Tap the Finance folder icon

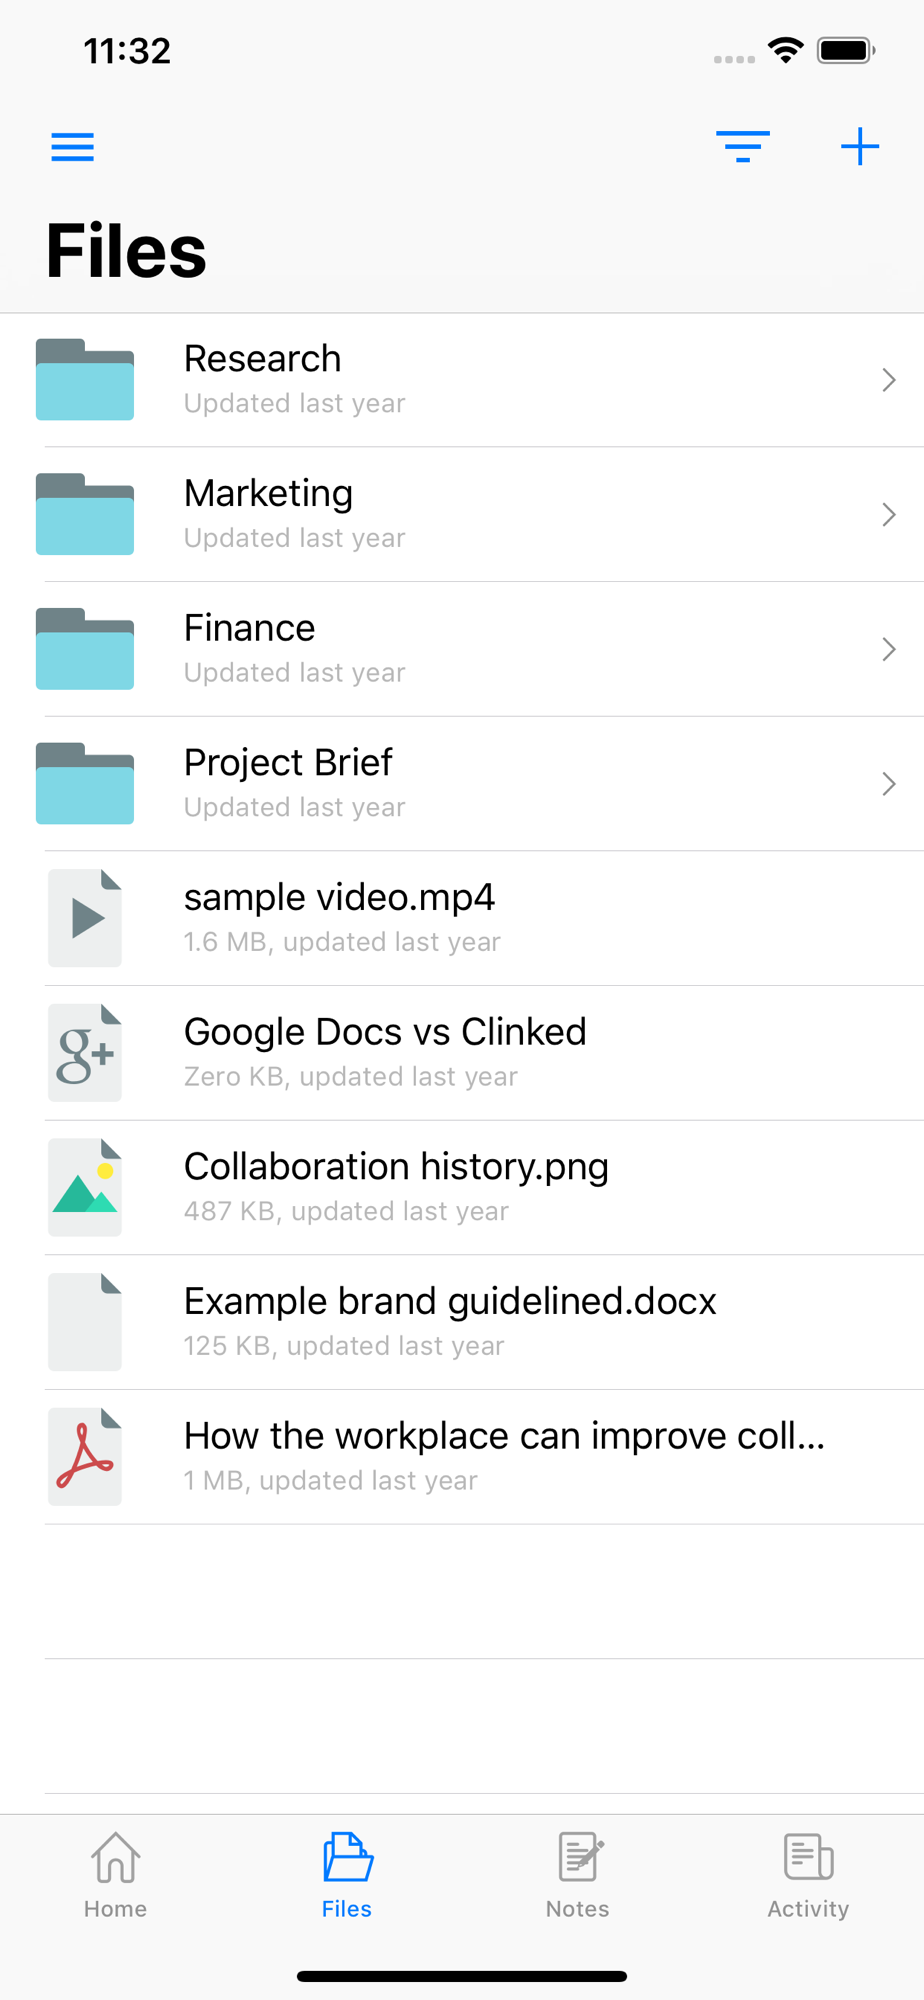coord(85,649)
